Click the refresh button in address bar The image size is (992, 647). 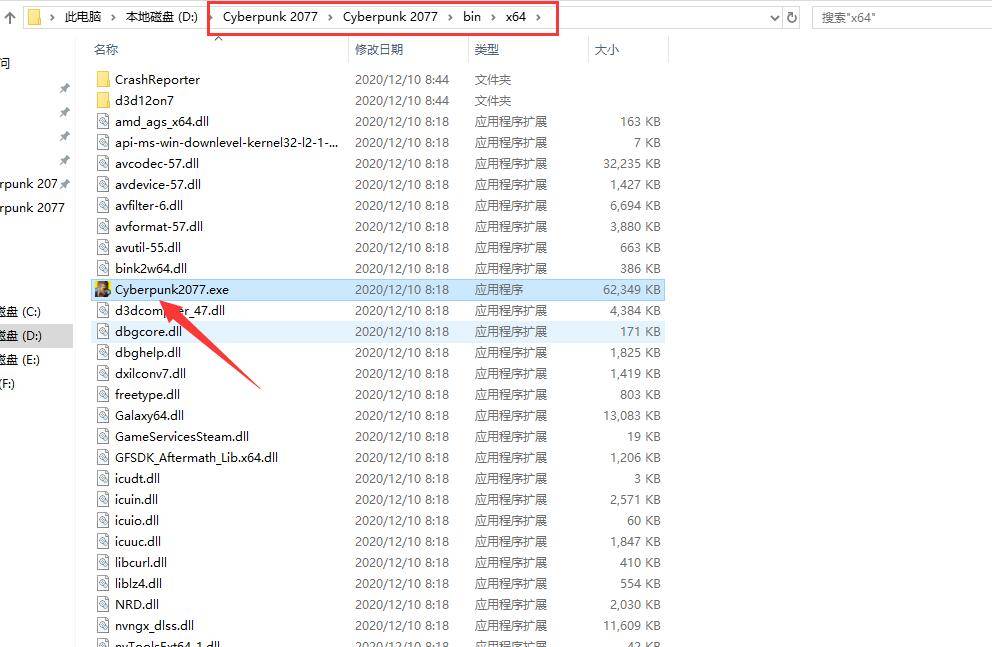point(791,18)
